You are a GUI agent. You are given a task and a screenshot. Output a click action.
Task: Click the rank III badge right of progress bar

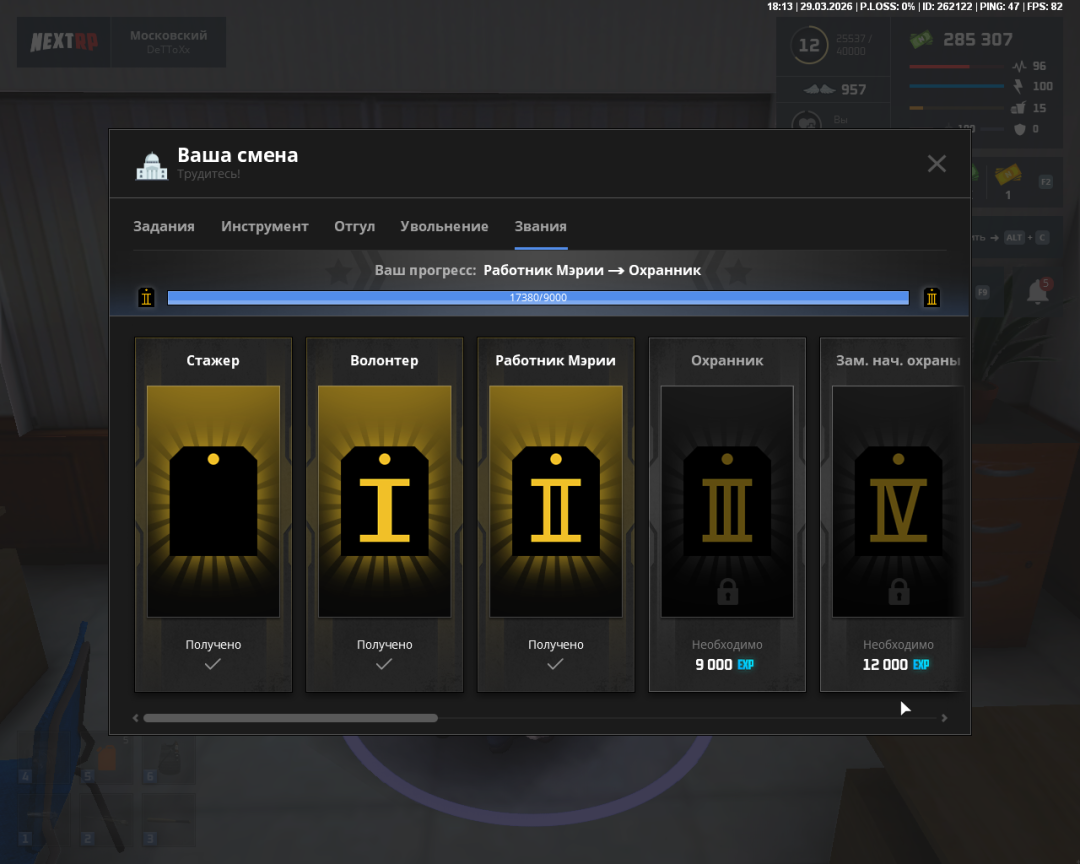click(x=932, y=298)
